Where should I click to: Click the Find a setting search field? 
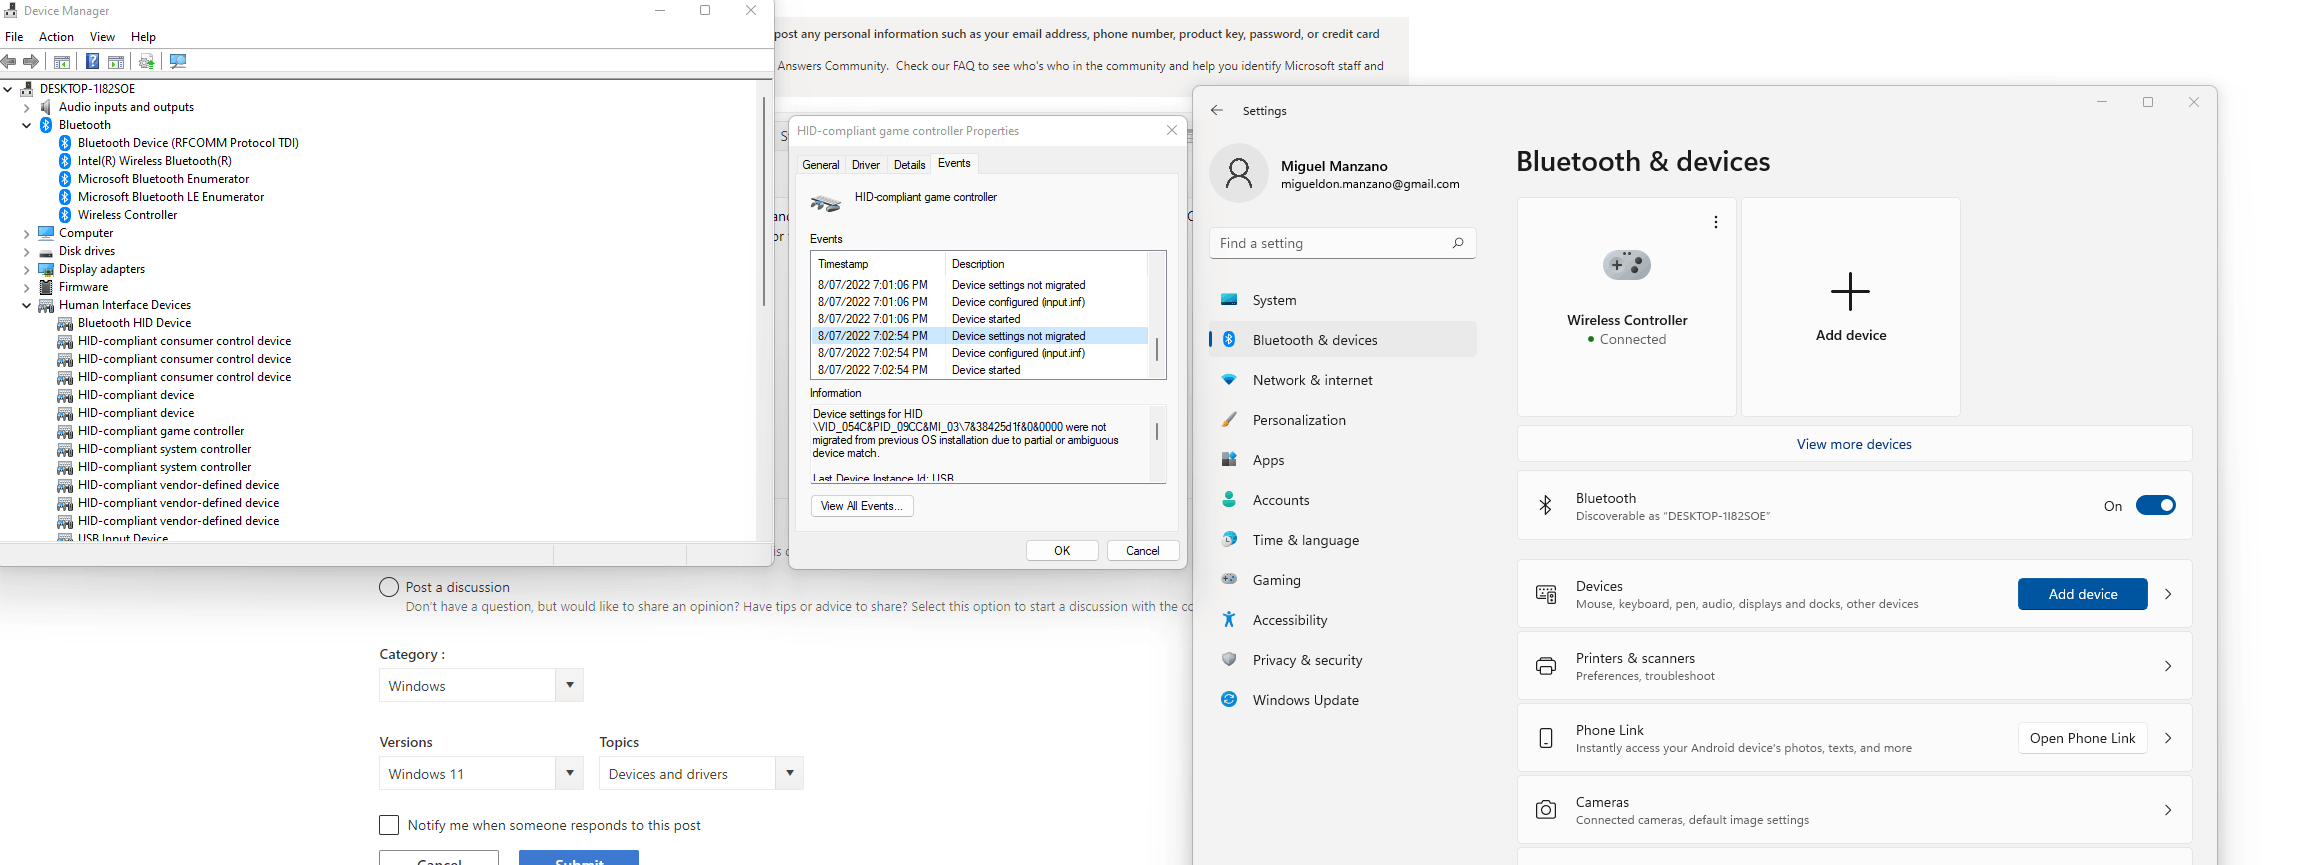1342,243
